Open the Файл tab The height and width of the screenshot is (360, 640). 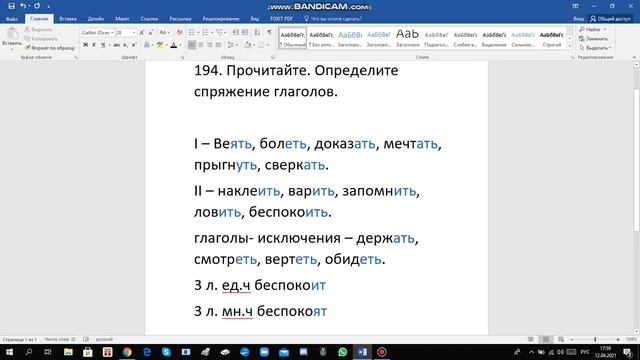pos(12,19)
